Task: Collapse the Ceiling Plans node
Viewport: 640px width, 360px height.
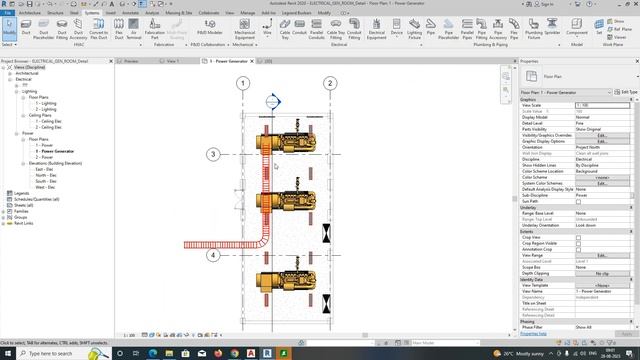Action: tap(23, 116)
